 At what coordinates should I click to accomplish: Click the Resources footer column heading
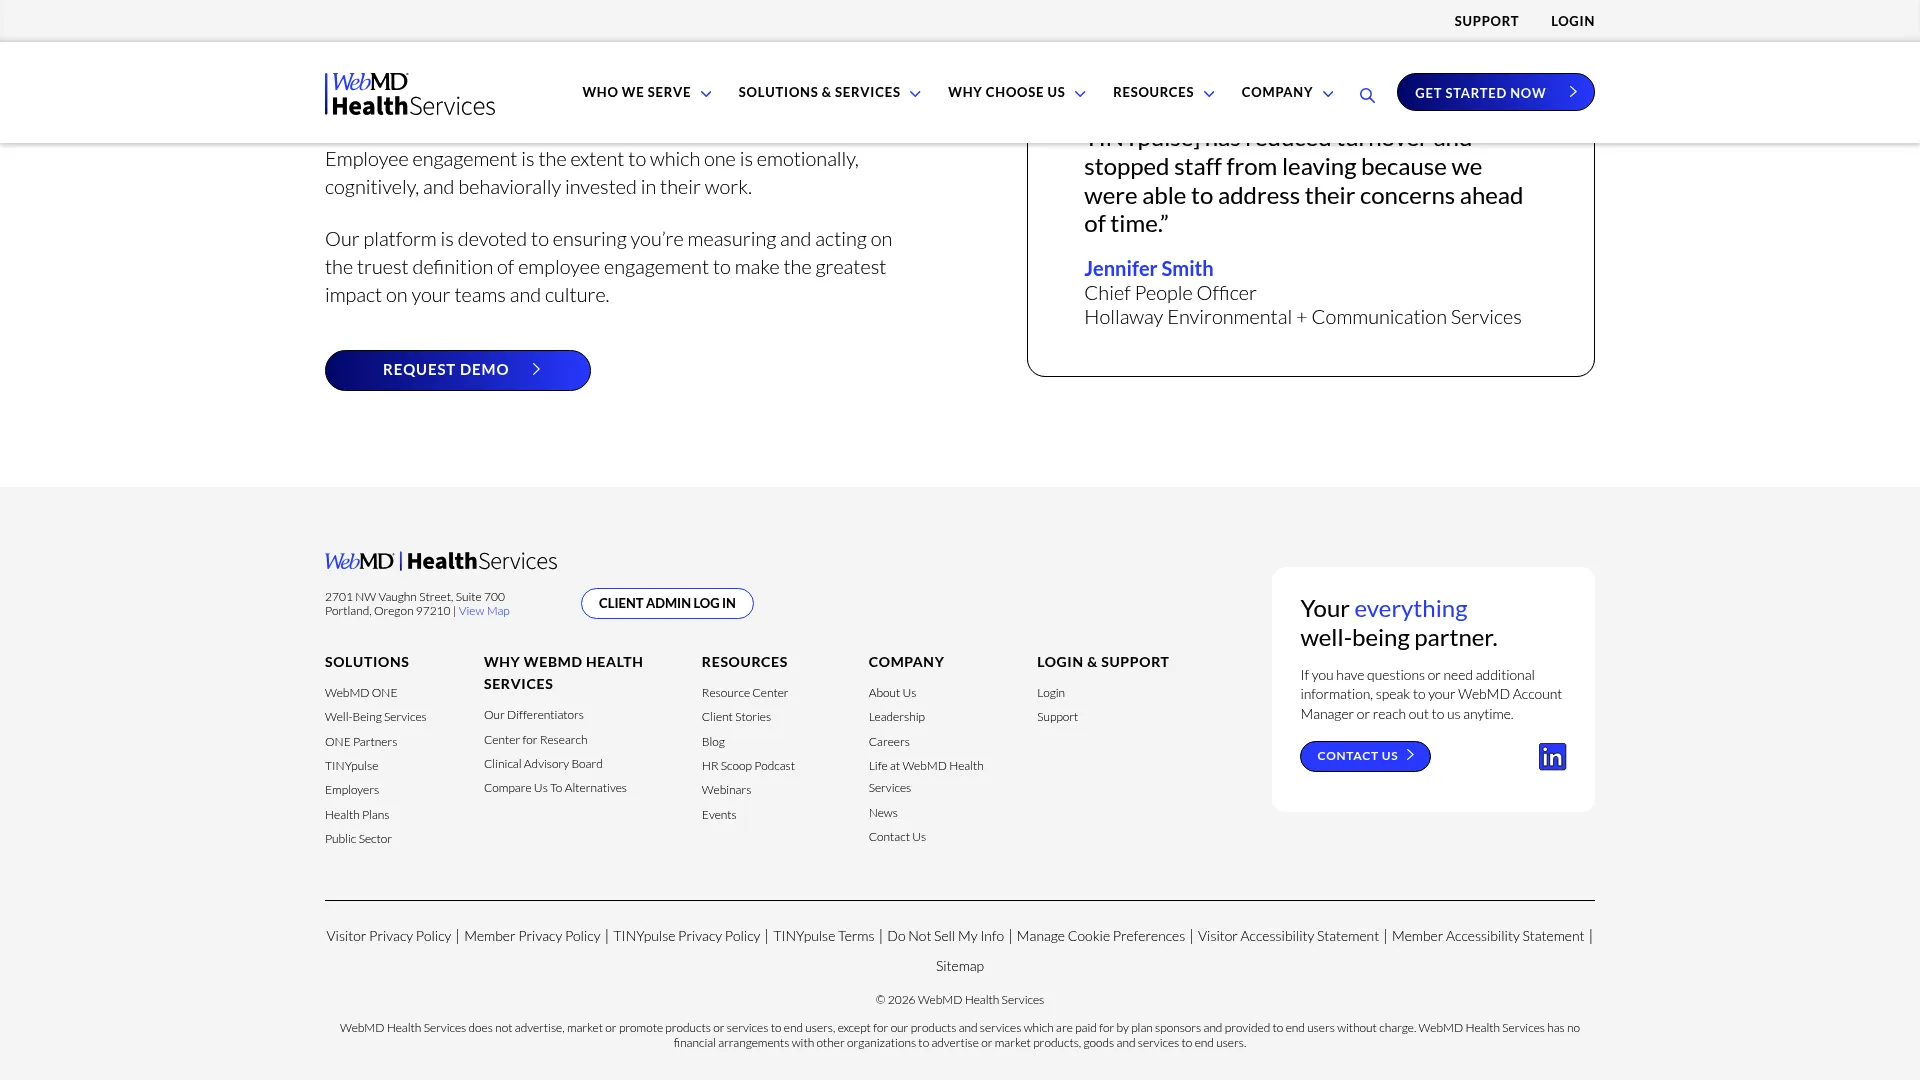(x=744, y=662)
